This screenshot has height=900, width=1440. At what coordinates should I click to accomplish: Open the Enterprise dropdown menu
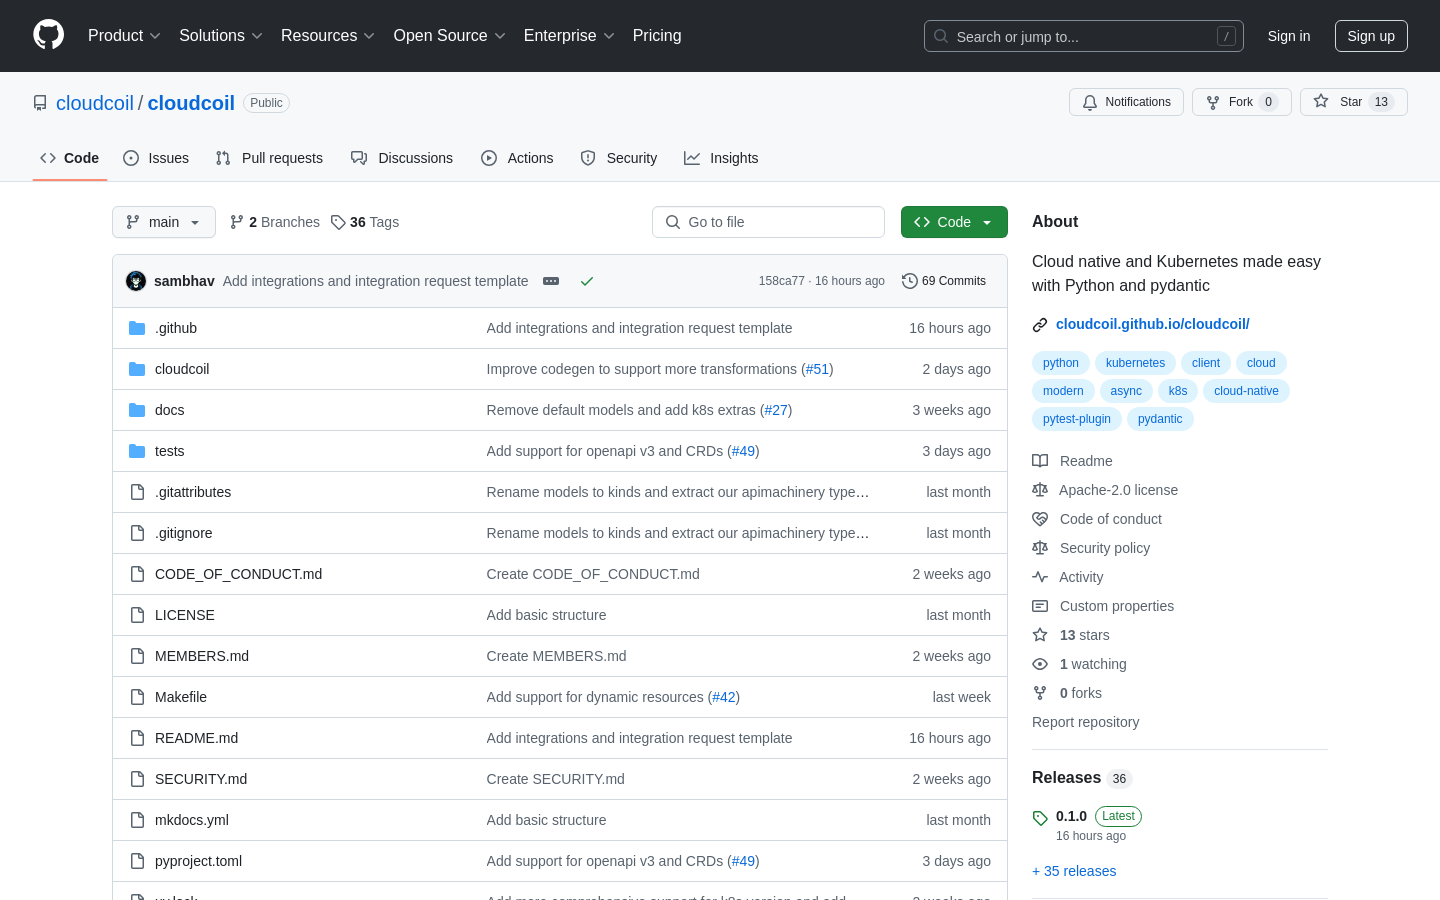pos(569,35)
